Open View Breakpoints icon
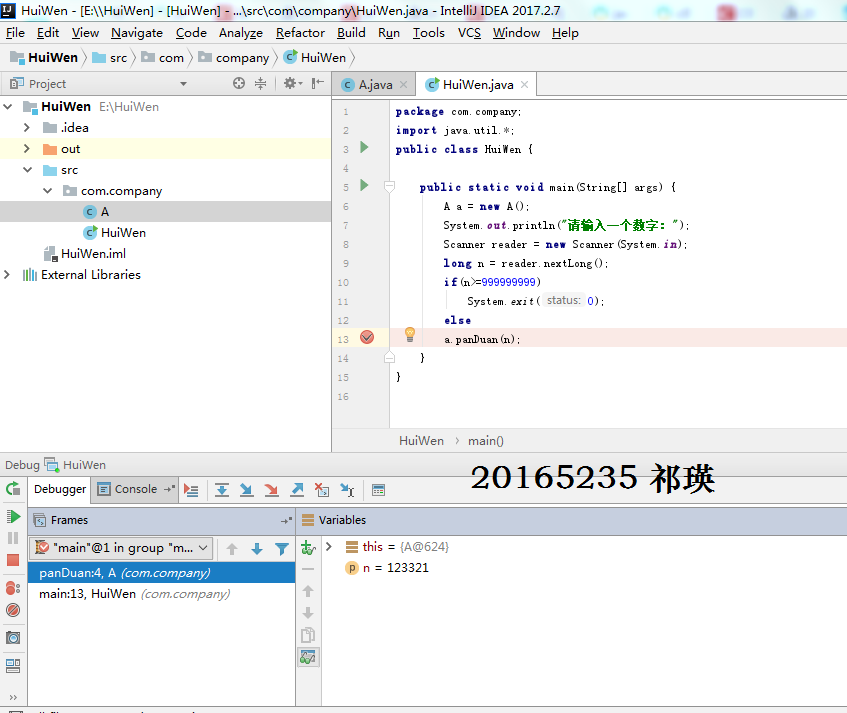The height and width of the screenshot is (713, 847). [13, 588]
